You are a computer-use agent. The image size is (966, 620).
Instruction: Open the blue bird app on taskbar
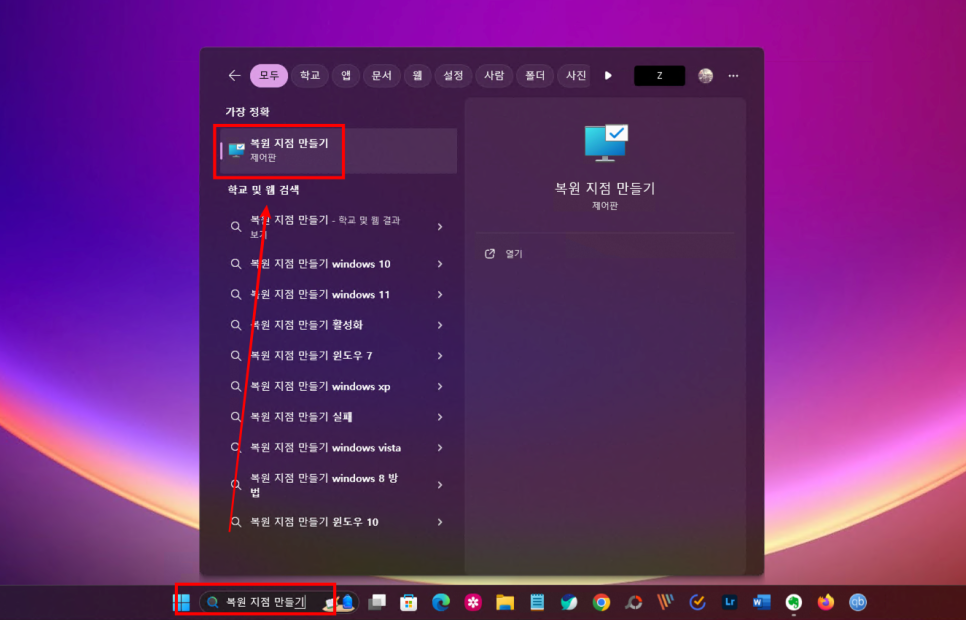click(569, 602)
